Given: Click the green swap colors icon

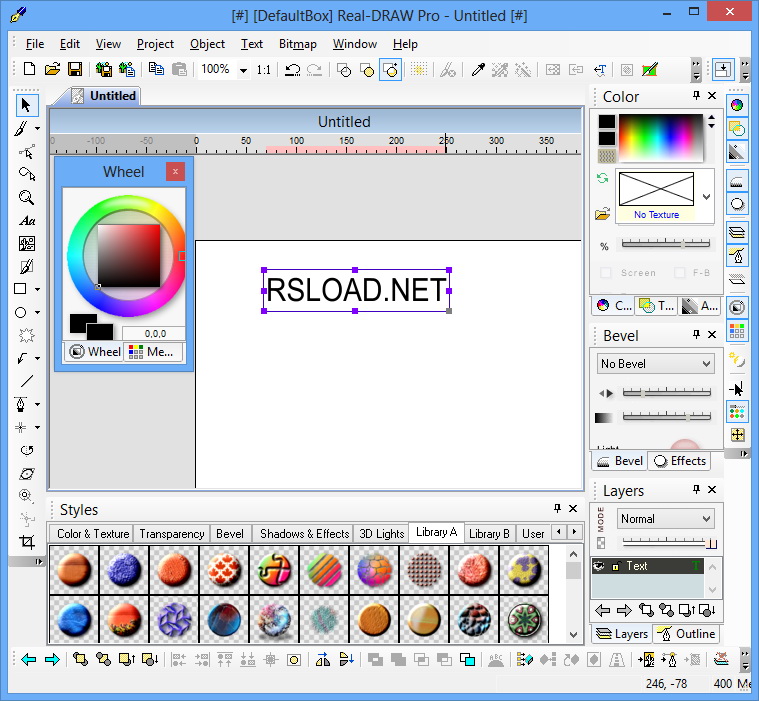Looking at the screenshot, I should pyautogui.click(x=602, y=178).
